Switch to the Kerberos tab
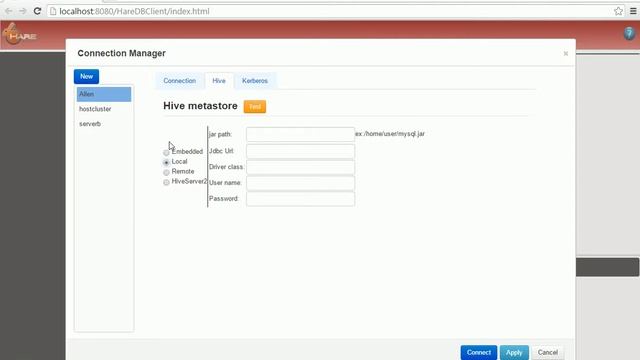The image size is (640, 360). tap(255, 81)
